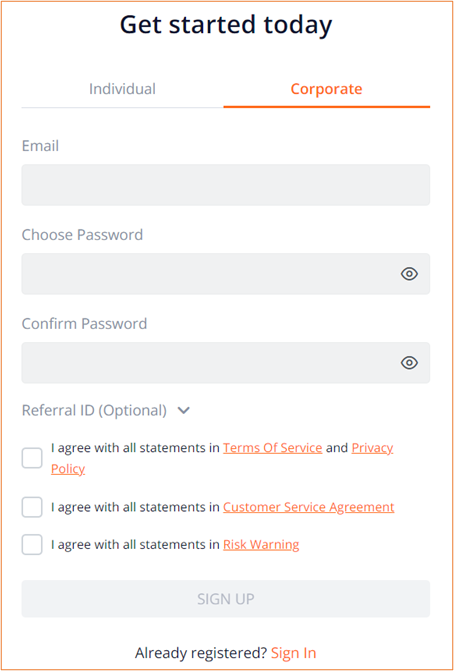
Task: Click the SIGN UP button
Action: point(226,599)
